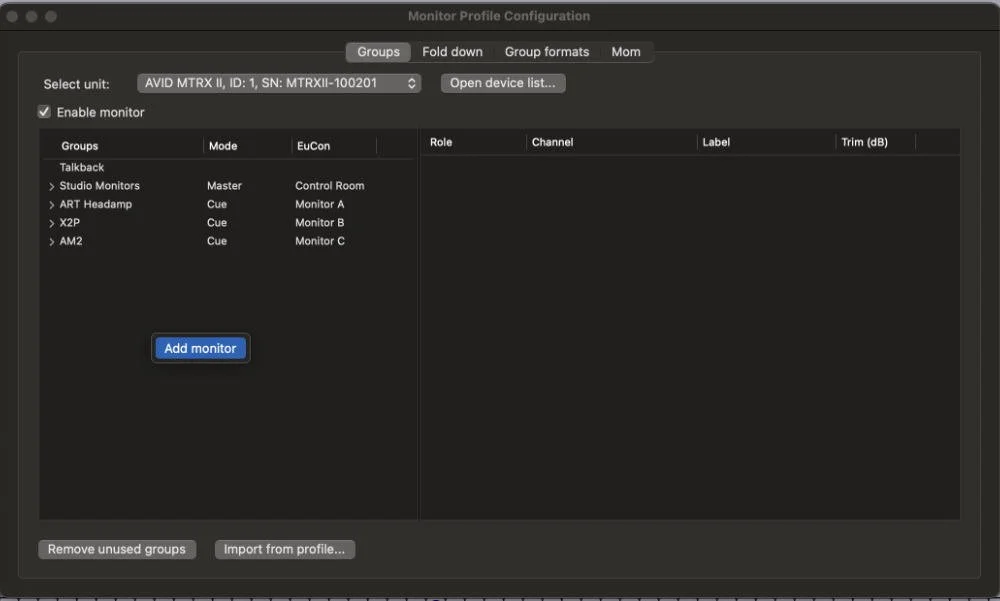Viewport: 1000px width, 601px height.
Task: Switch to the Fold down tab
Action: point(452,51)
